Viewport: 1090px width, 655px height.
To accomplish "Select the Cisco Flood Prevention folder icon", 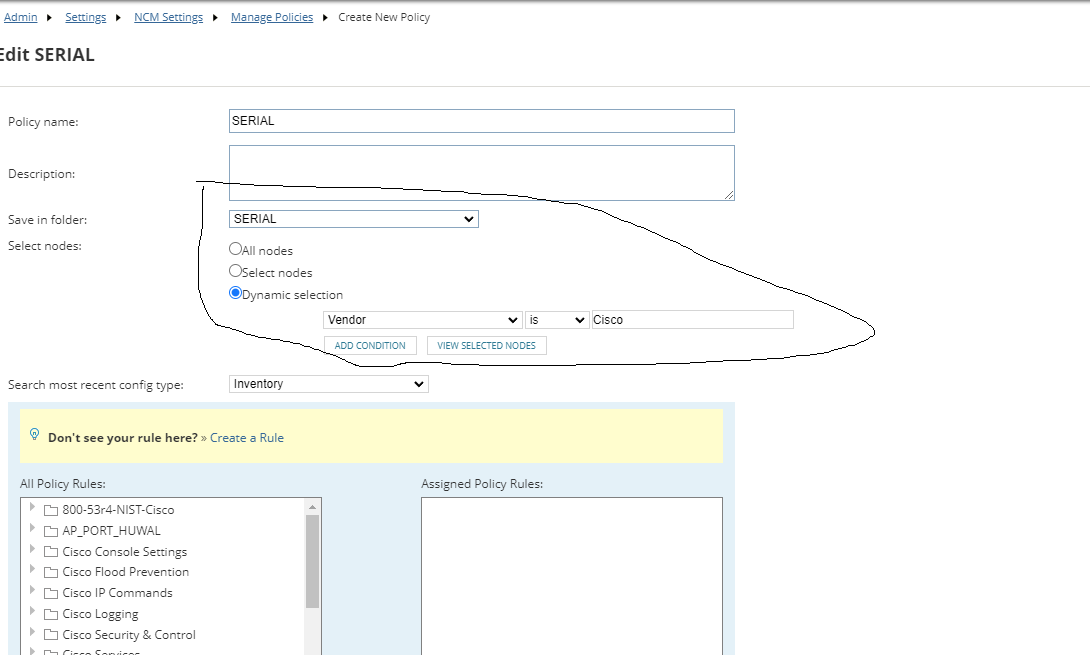I will 50,572.
